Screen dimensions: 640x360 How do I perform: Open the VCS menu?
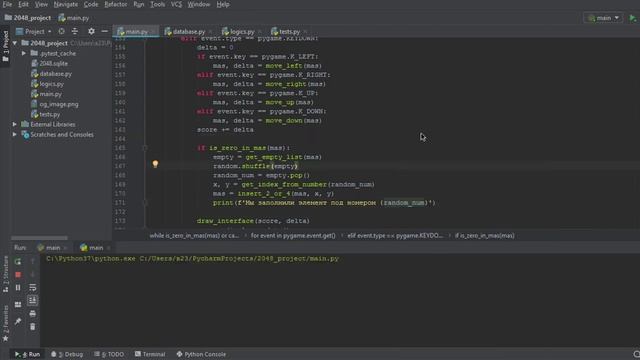click(176, 4)
